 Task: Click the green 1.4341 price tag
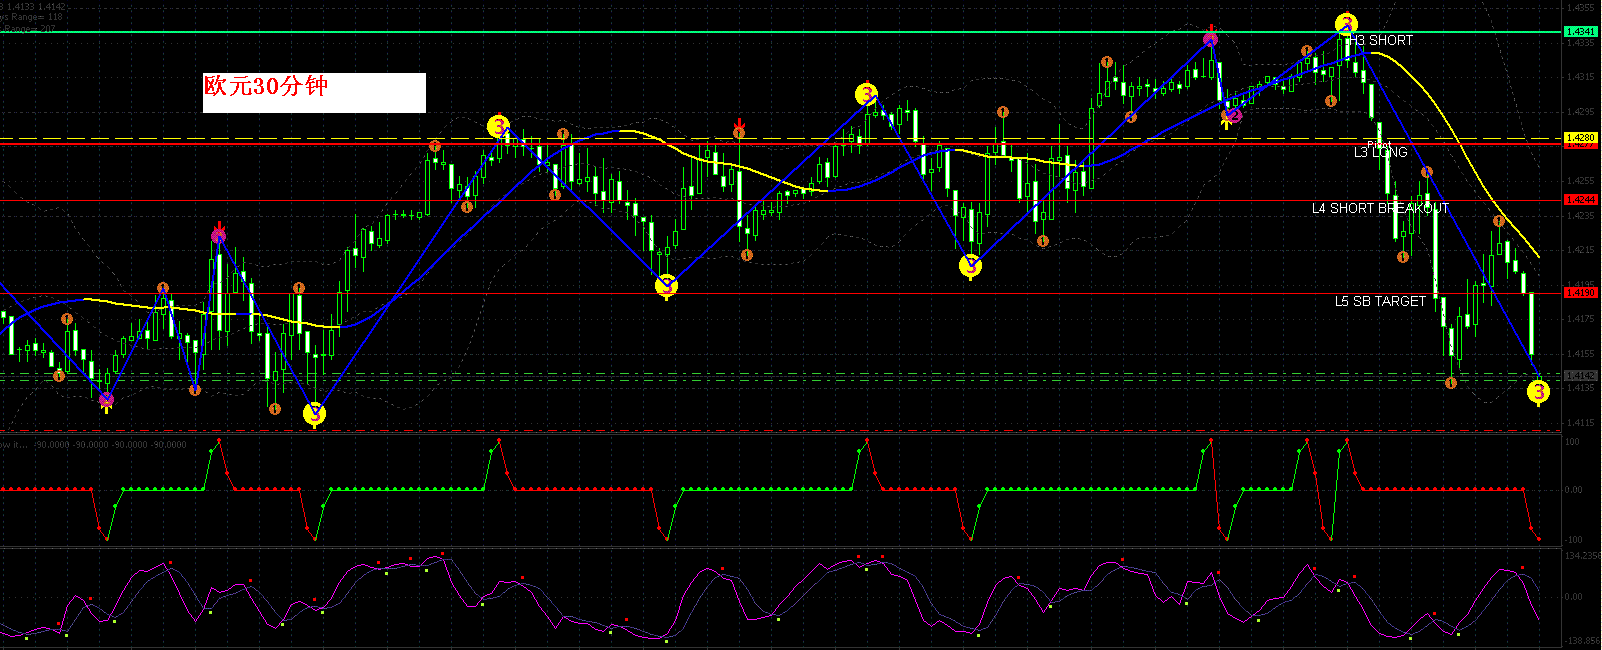coord(1581,32)
